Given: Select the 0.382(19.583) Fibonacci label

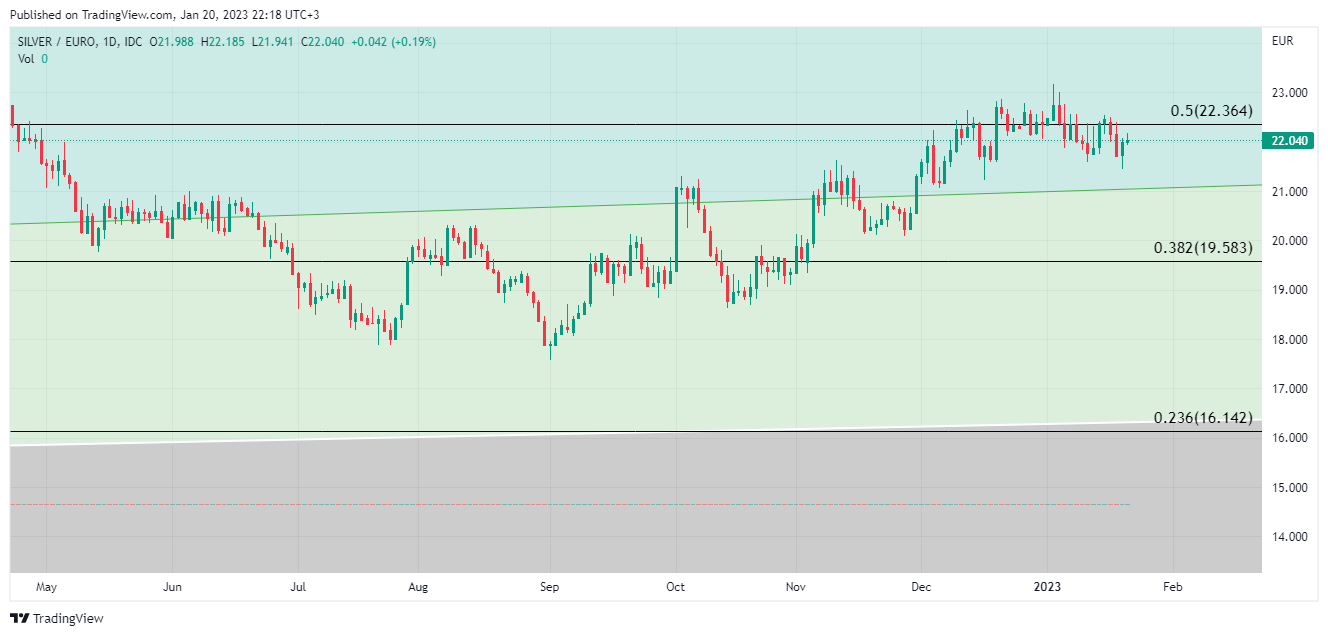Looking at the screenshot, I should 1203,248.
